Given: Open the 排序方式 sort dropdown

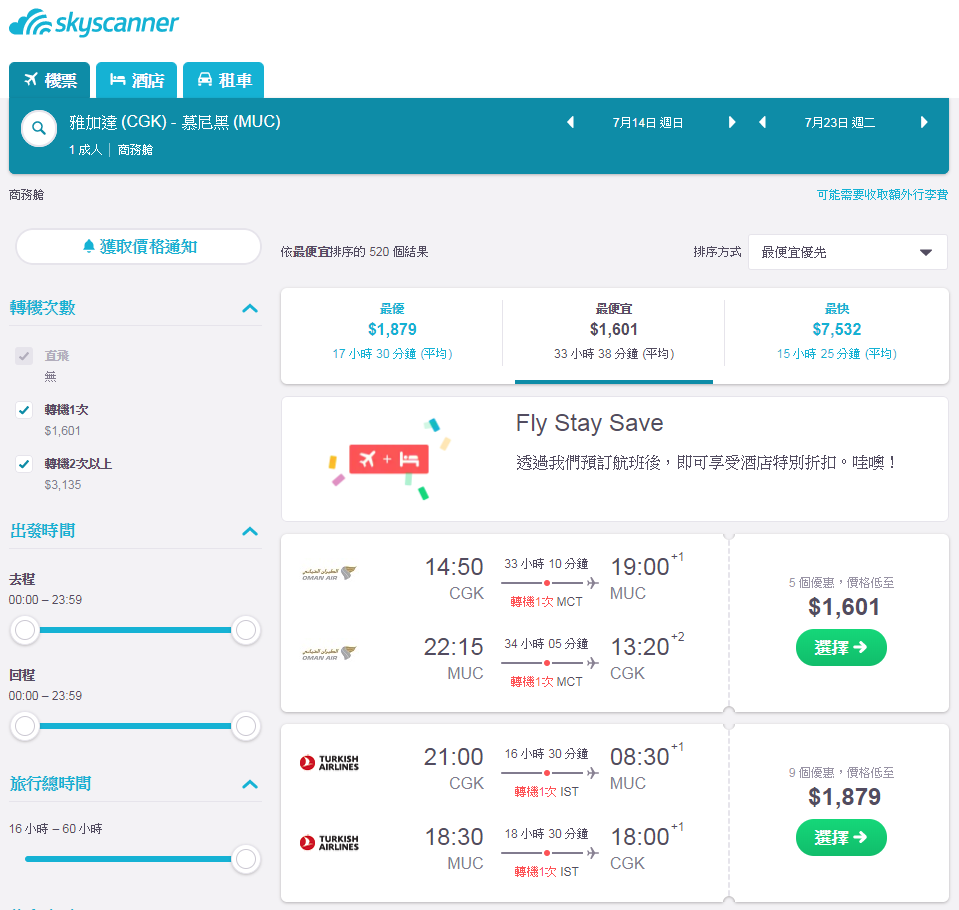Looking at the screenshot, I should [x=848, y=252].
